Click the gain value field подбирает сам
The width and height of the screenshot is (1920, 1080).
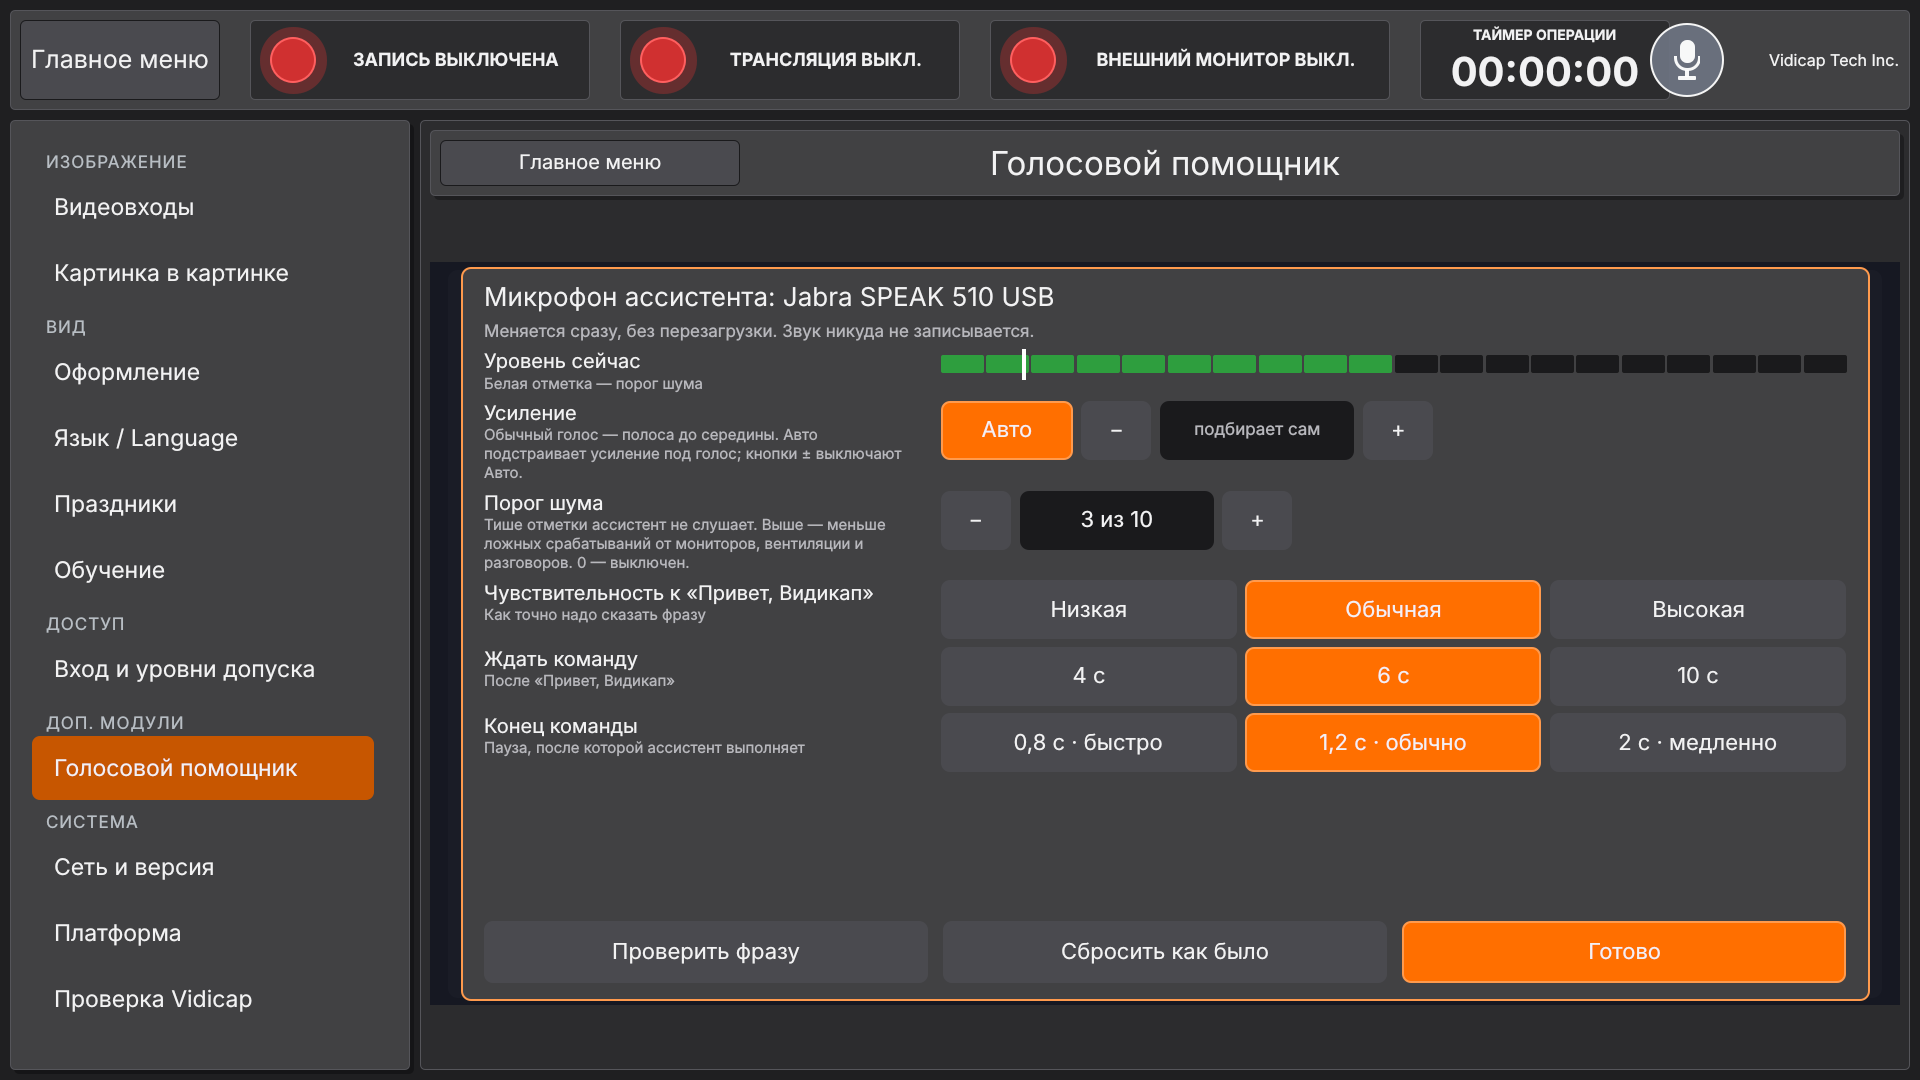(1257, 430)
